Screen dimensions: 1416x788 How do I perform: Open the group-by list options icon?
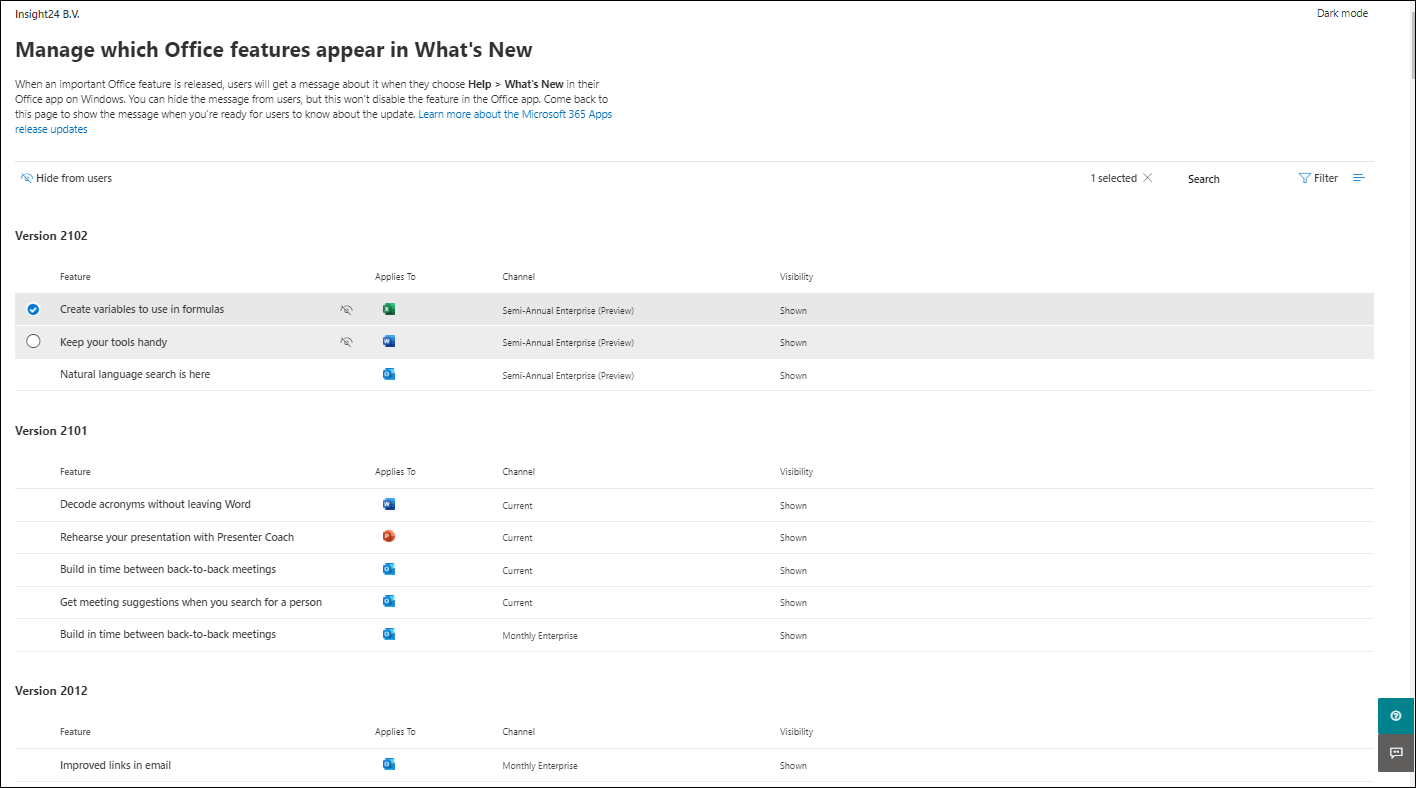[1359, 178]
